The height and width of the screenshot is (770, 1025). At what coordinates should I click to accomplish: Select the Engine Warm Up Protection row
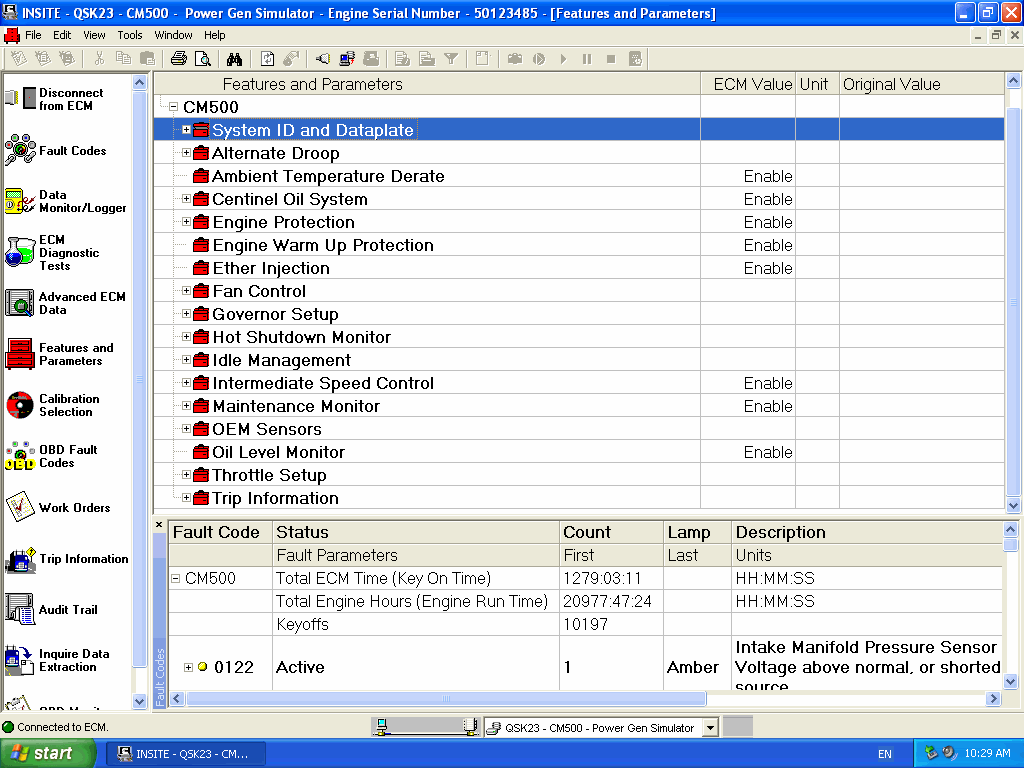pyautogui.click(x=322, y=245)
